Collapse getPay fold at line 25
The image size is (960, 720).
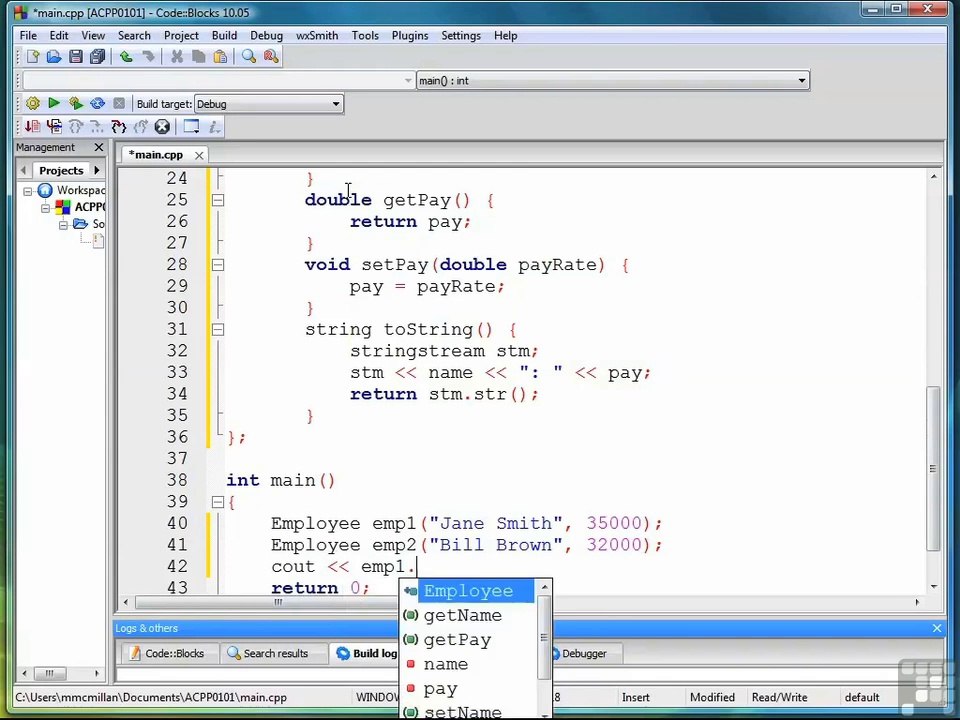[218, 200]
